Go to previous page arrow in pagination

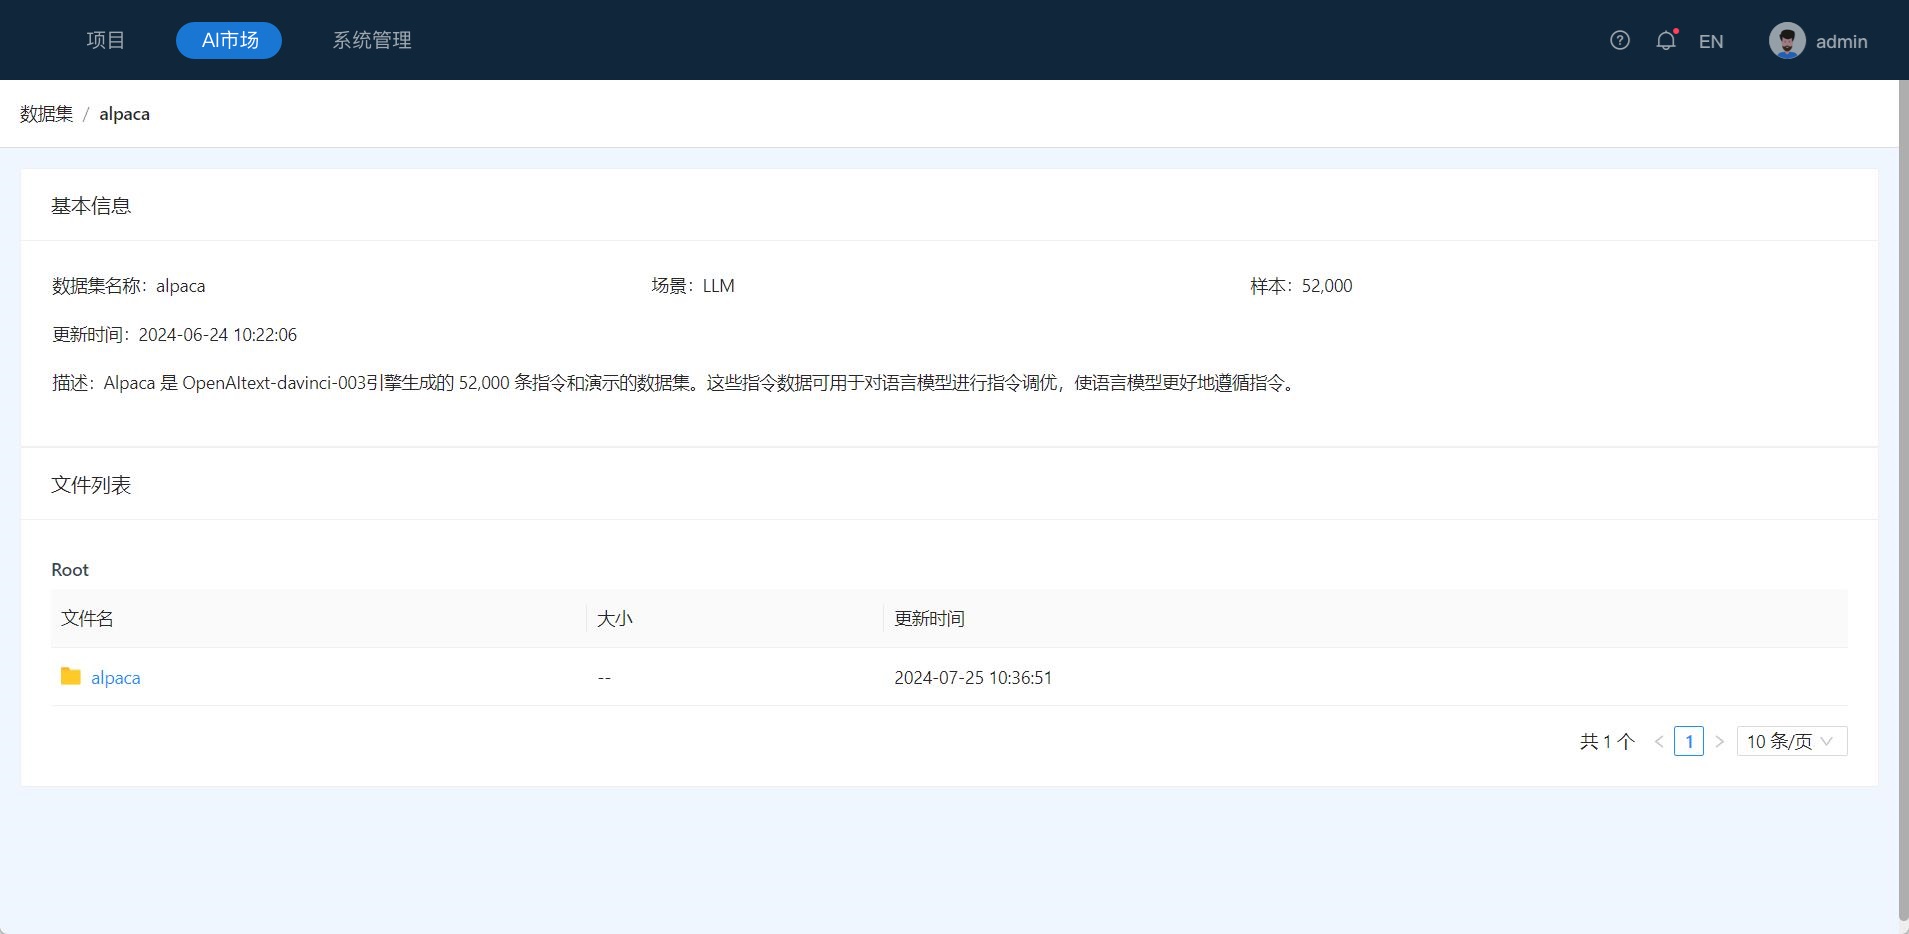tap(1659, 742)
